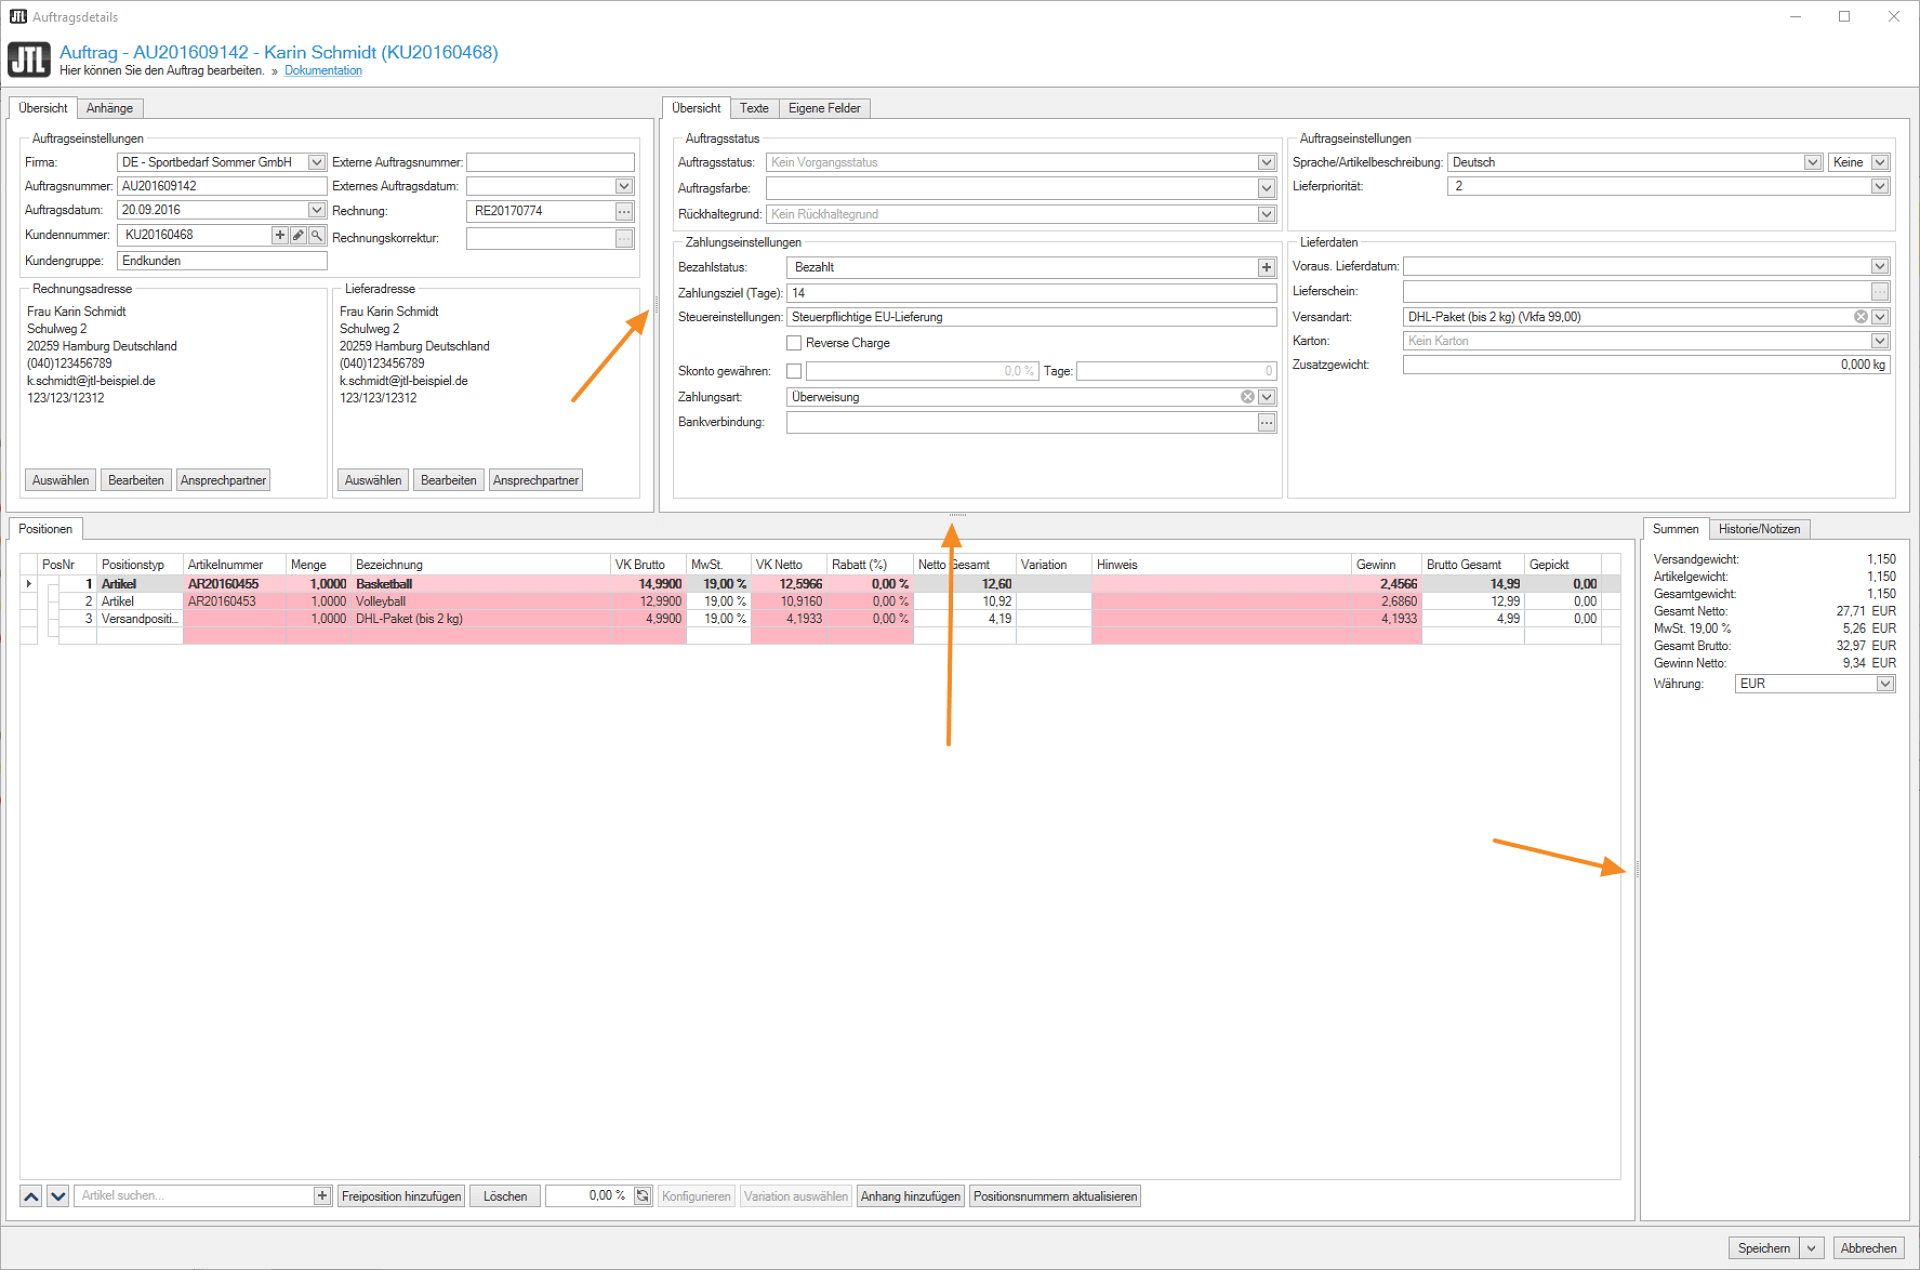Screen dimensions: 1920x1270
Task: Open the Versandart dropdown arrow
Action: click(x=1880, y=317)
